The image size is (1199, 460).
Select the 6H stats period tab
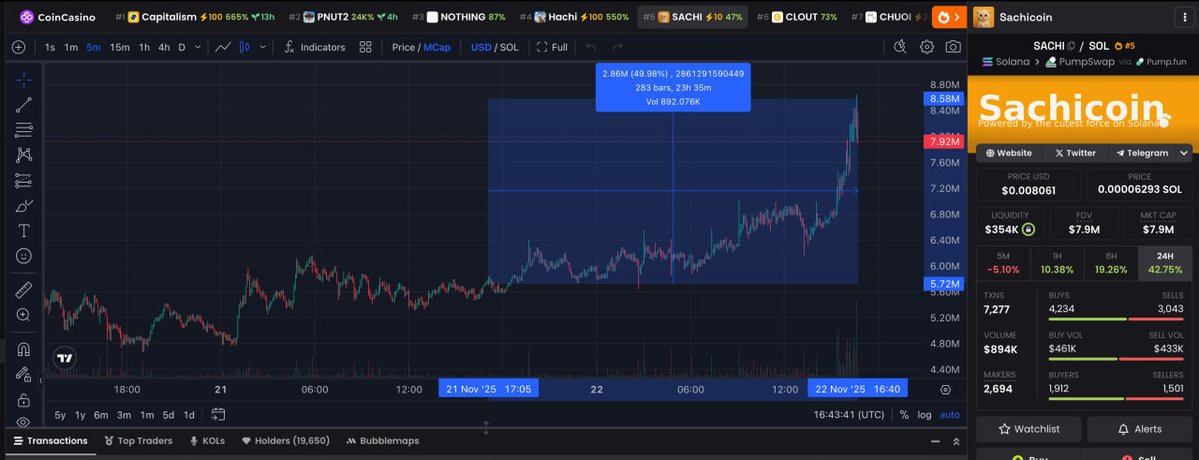click(1111, 263)
